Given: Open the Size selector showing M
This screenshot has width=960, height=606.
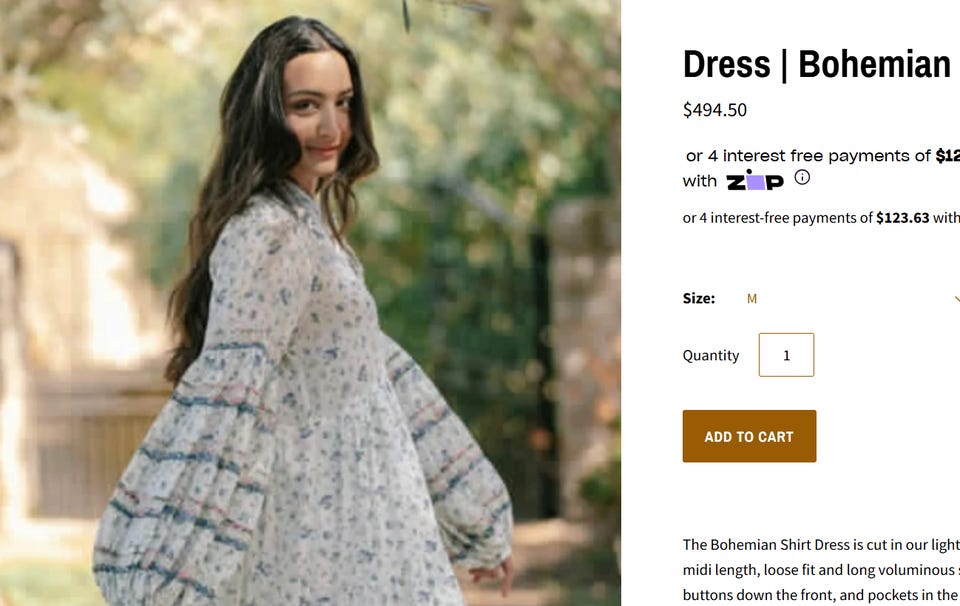Looking at the screenshot, I should pyautogui.click(x=850, y=298).
